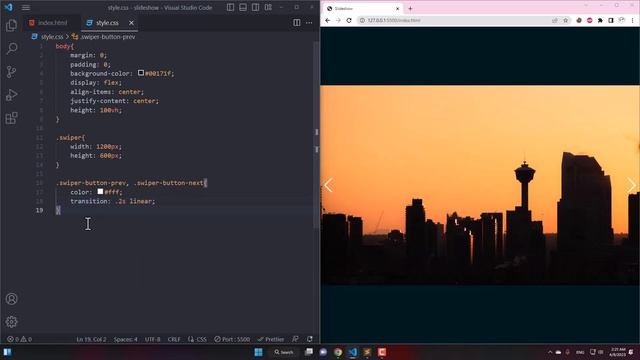Show hidden system tray icons chevron
Image resolution: width=640 pixels, height=360 pixels.
pyautogui.click(x=550, y=352)
